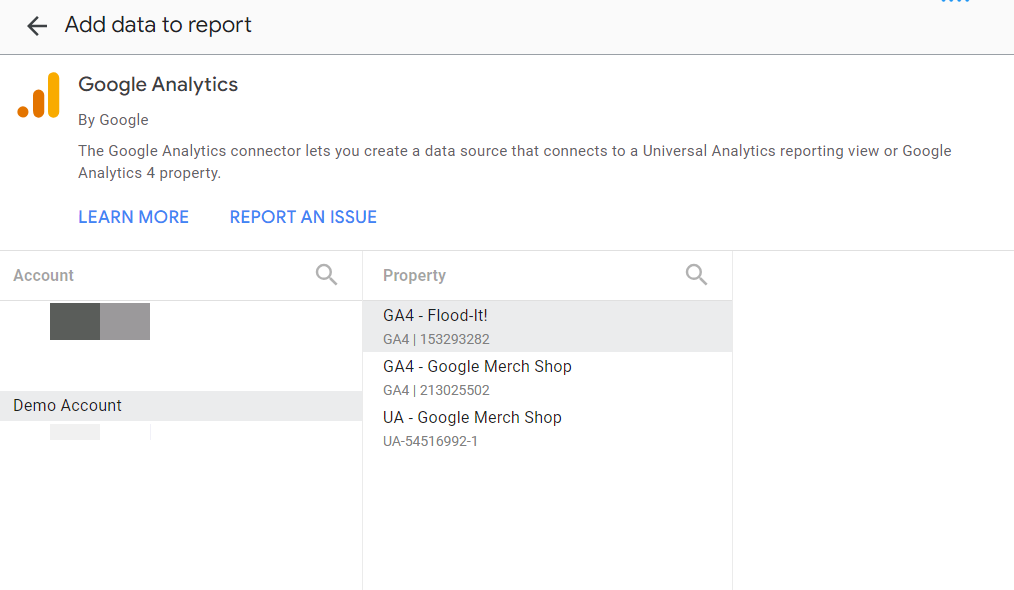
Task: Click the Google Analytics connector title
Action: coord(158,85)
